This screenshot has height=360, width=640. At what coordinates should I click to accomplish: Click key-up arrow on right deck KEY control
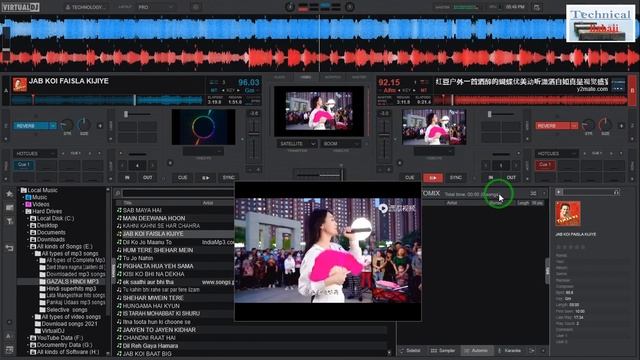(414, 90)
